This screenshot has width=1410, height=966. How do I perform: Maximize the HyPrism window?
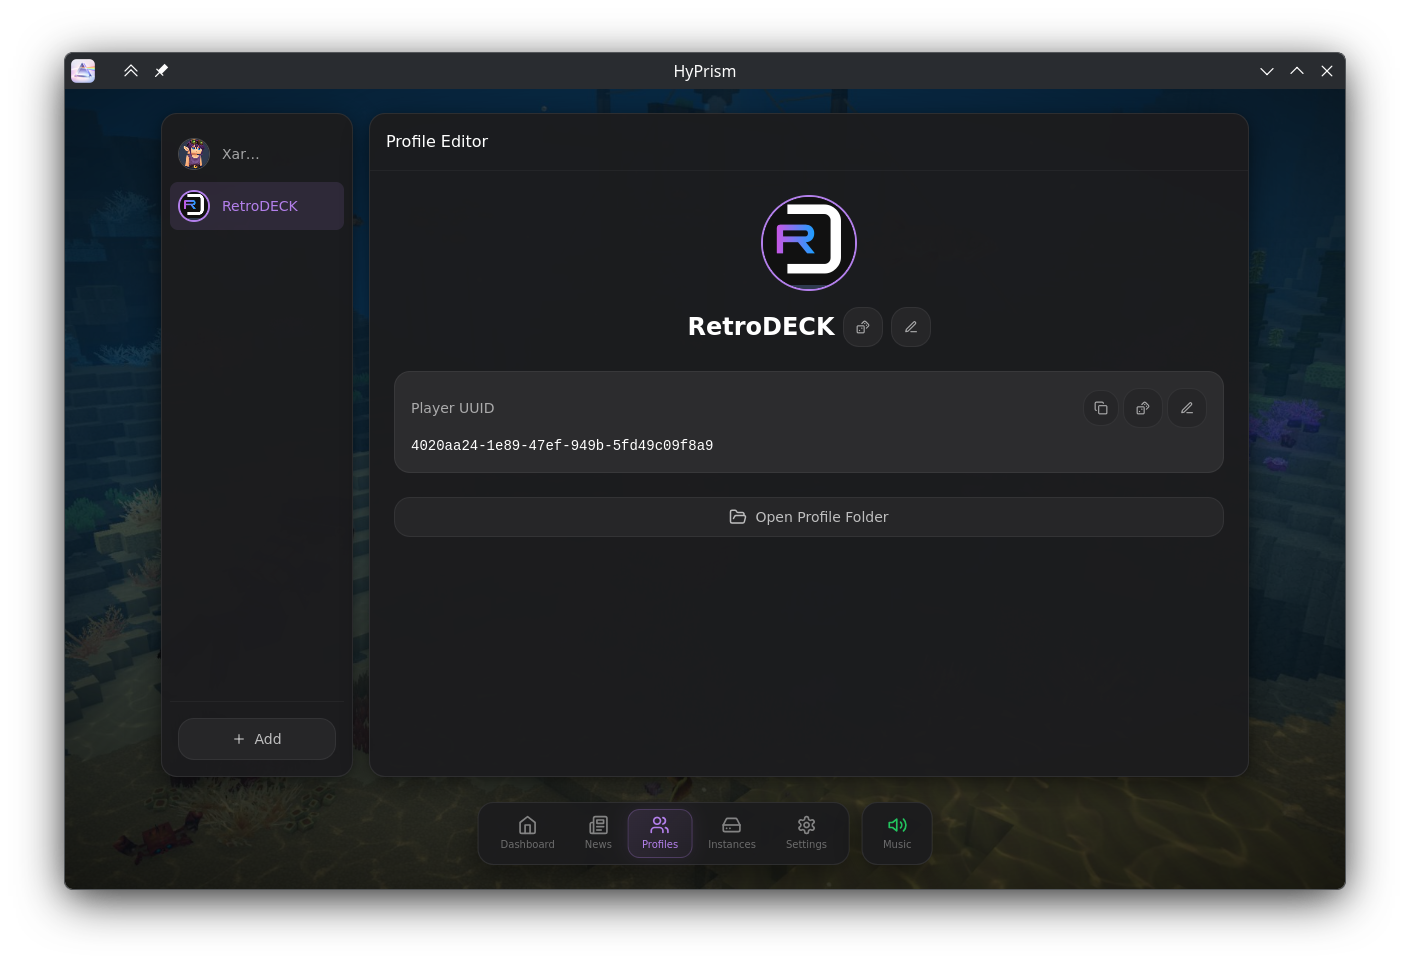click(x=1297, y=71)
